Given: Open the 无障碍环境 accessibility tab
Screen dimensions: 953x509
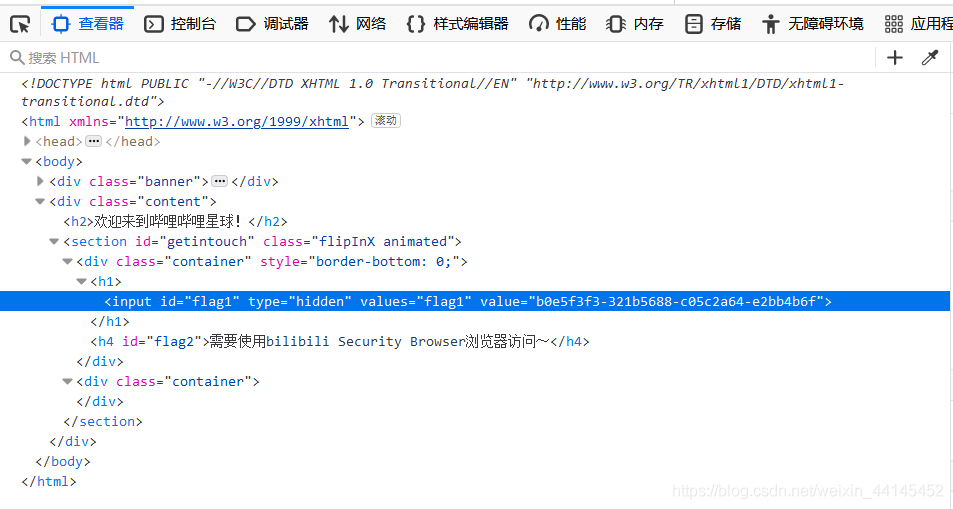Looking at the screenshot, I should coord(813,24).
